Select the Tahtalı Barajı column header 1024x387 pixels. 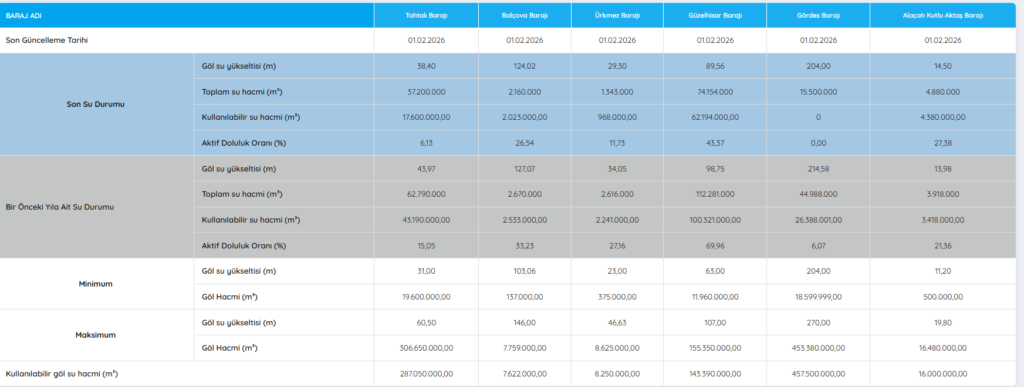tap(426, 15)
